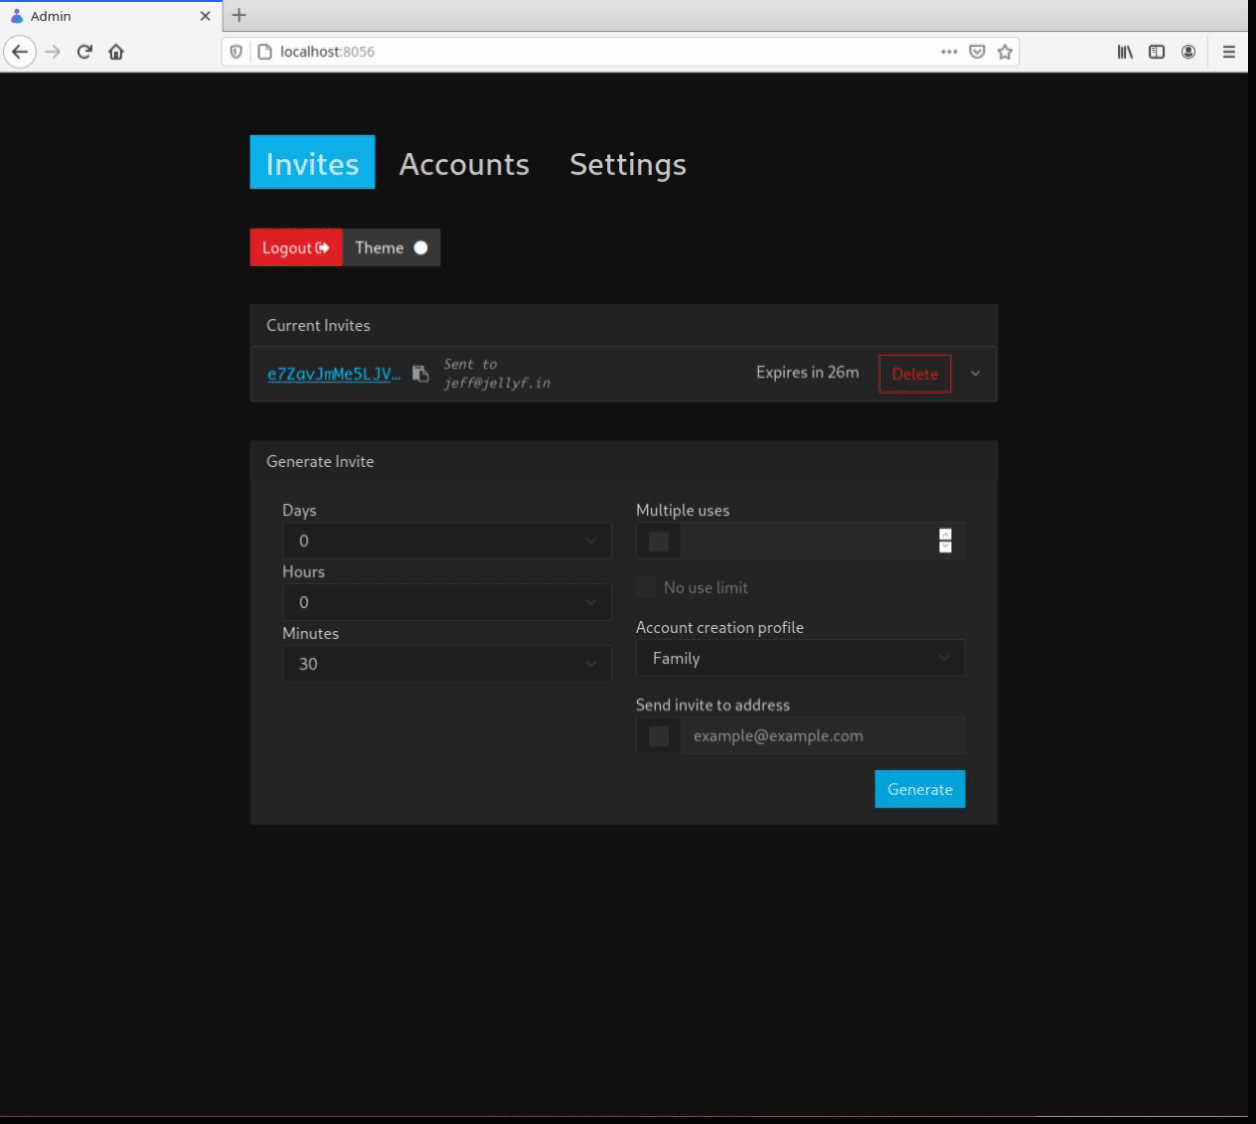Click the 'Sent to jeff@jellyf.in' text
This screenshot has height=1124, width=1256.
tap(497, 374)
